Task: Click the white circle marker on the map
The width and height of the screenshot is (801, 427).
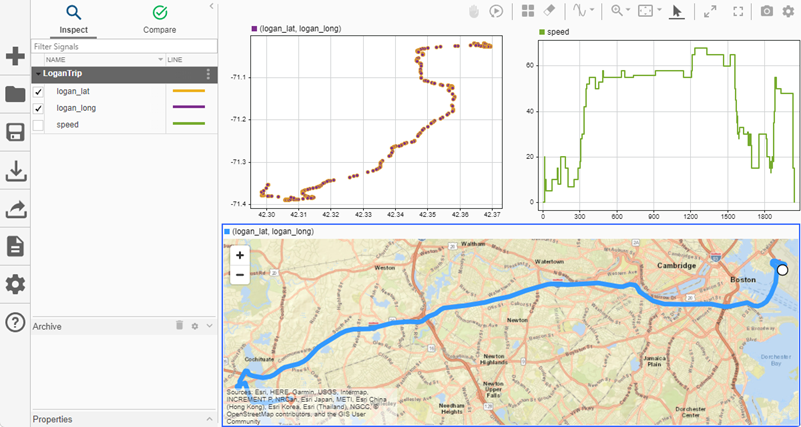Action: (782, 270)
